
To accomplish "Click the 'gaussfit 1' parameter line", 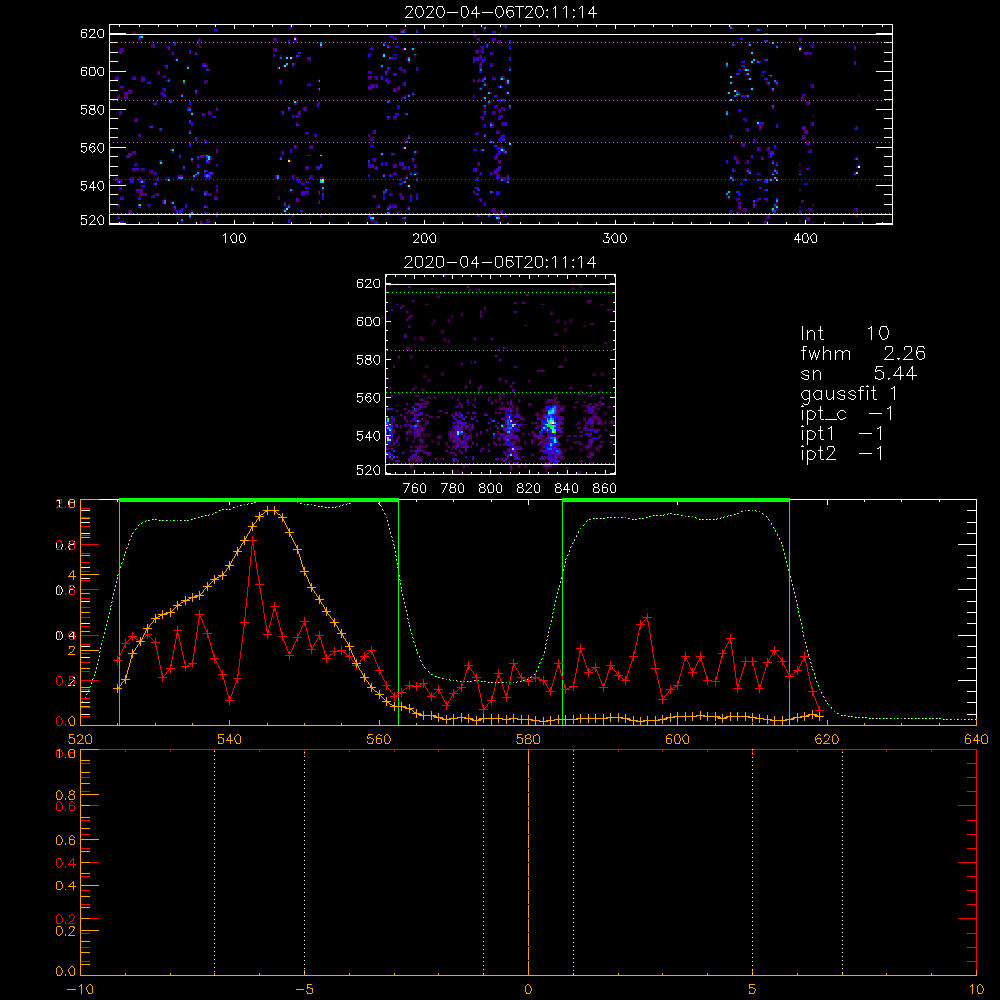I will [849, 393].
